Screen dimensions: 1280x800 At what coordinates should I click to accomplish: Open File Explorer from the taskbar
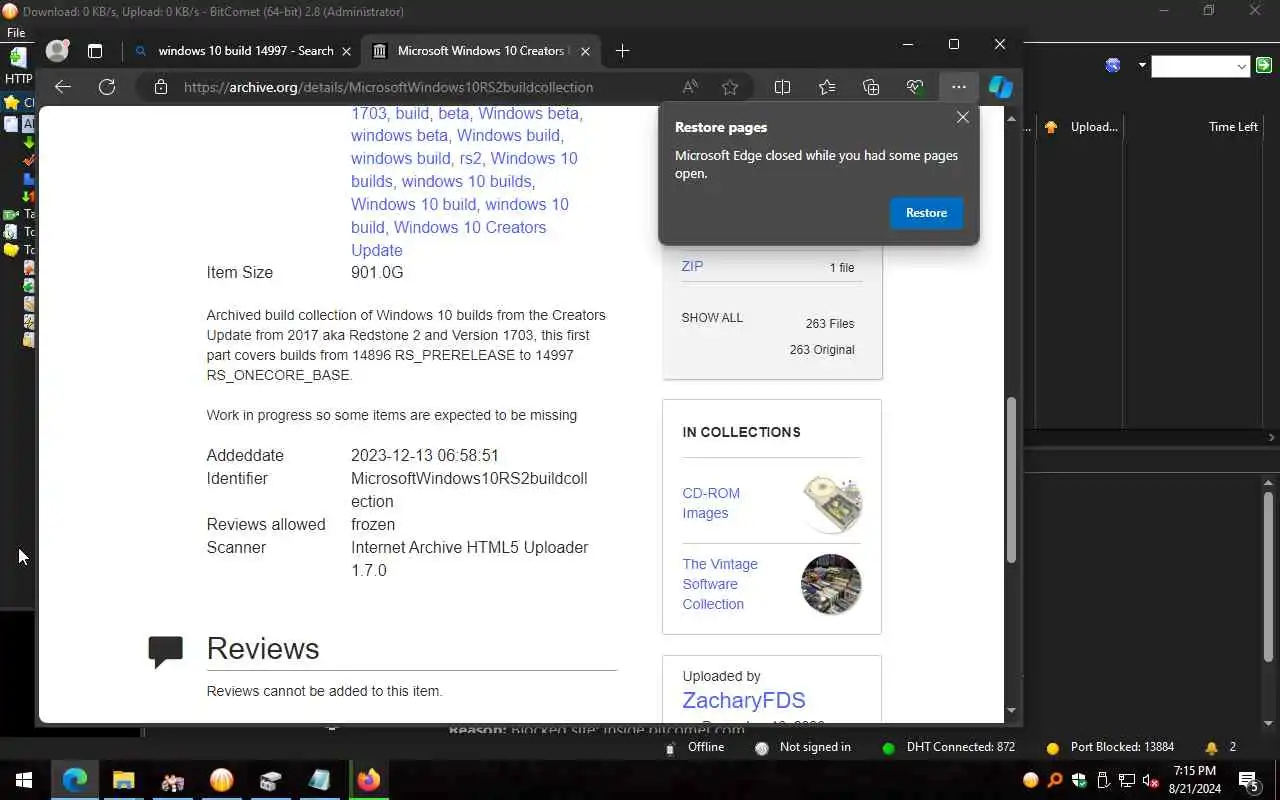coord(123,780)
